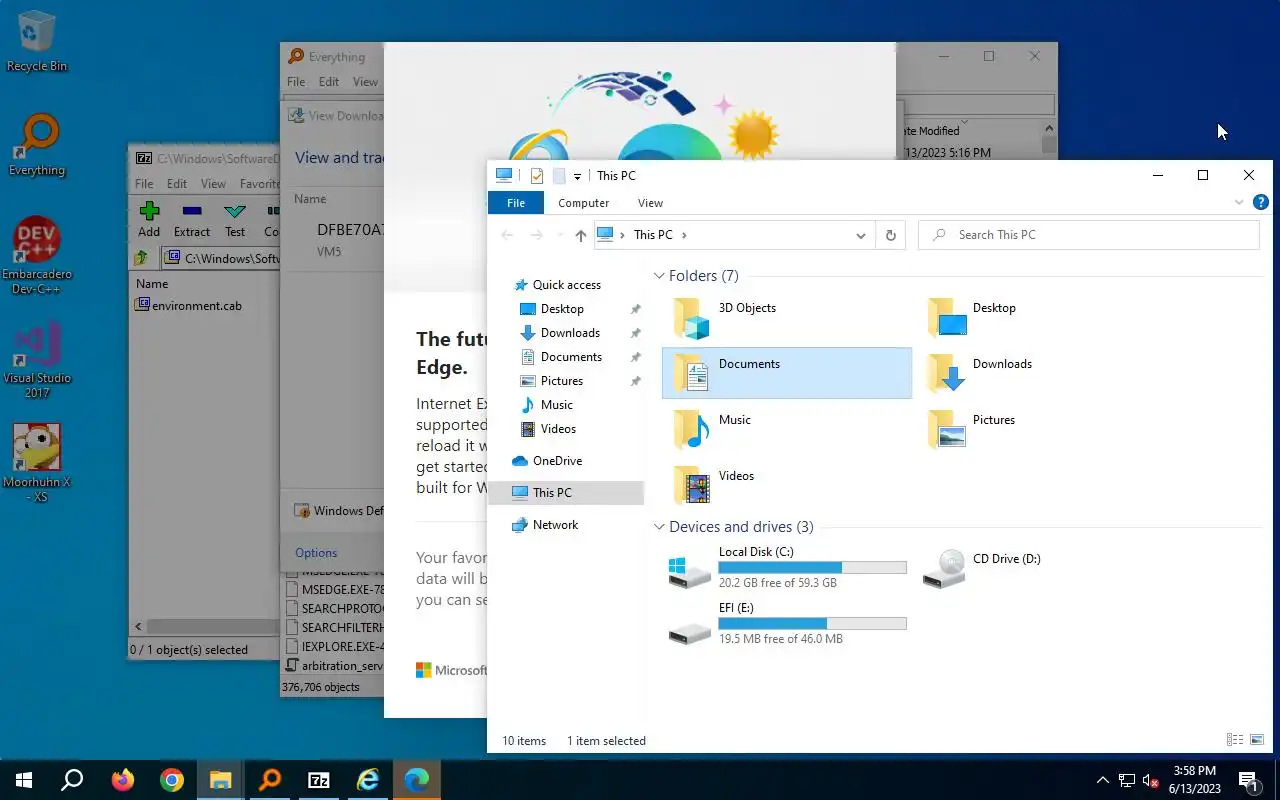Open the File menu in 7-Zip
The height and width of the screenshot is (800, 1280).
click(x=144, y=184)
